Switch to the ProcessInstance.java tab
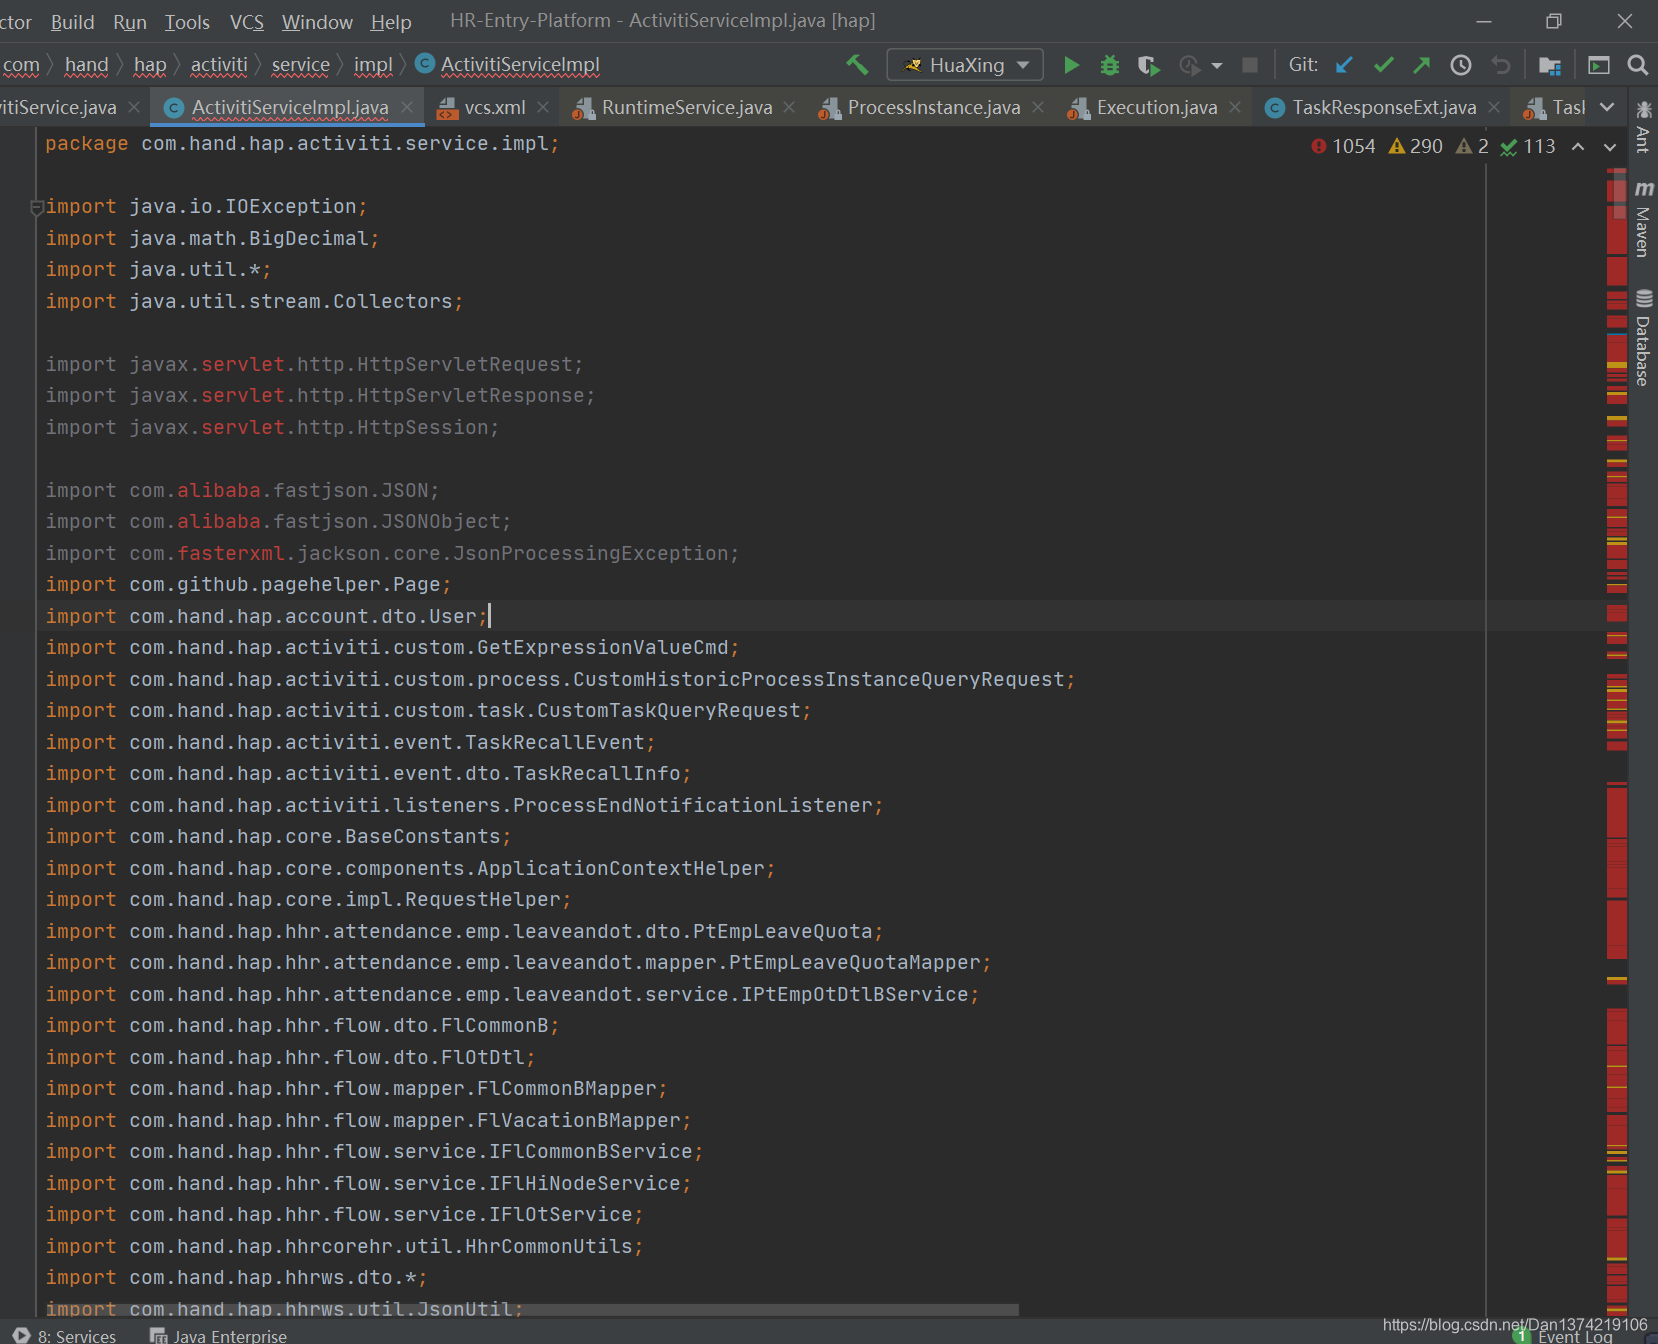 tap(933, 108)
